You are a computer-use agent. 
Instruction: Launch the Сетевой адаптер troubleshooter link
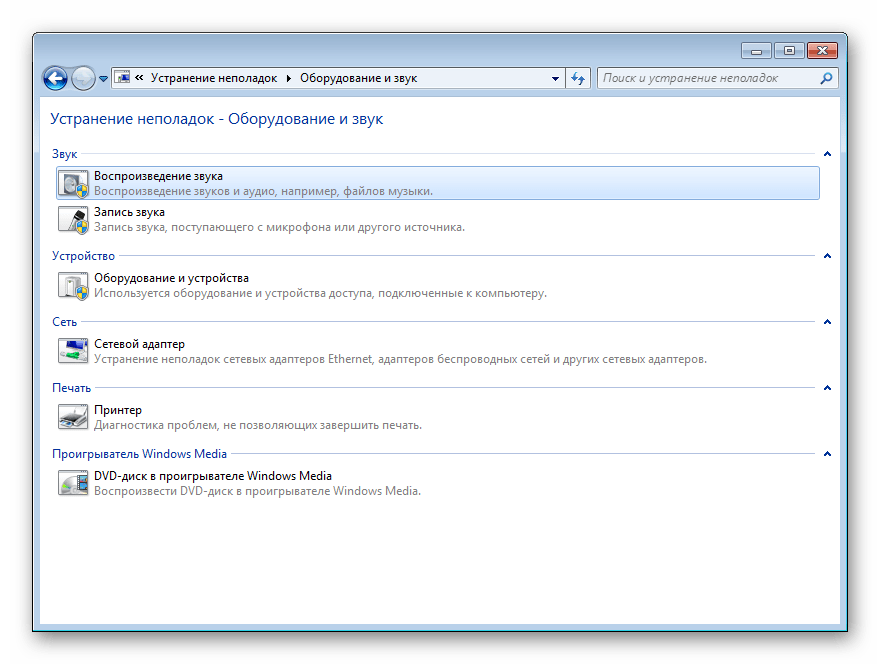pyautogui.click(x=139, y=344)
